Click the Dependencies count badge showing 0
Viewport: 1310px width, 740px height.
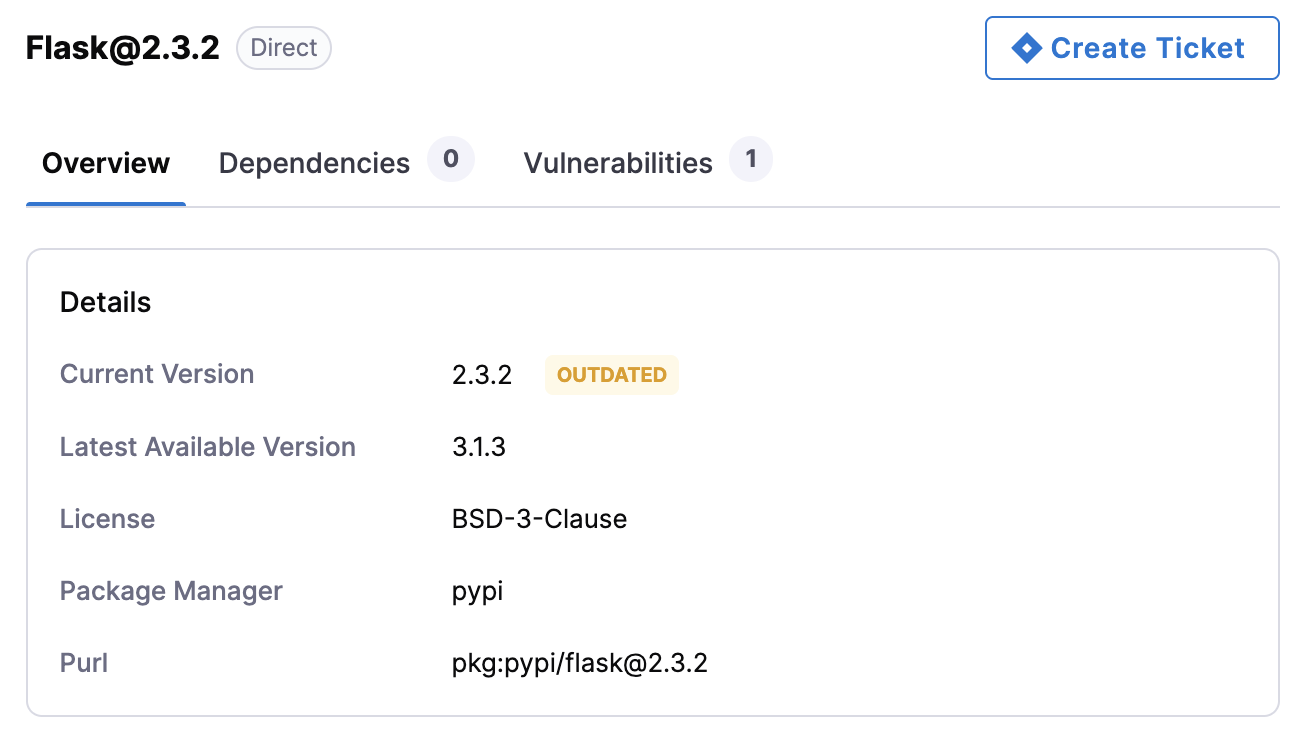(x=451, y=160)
